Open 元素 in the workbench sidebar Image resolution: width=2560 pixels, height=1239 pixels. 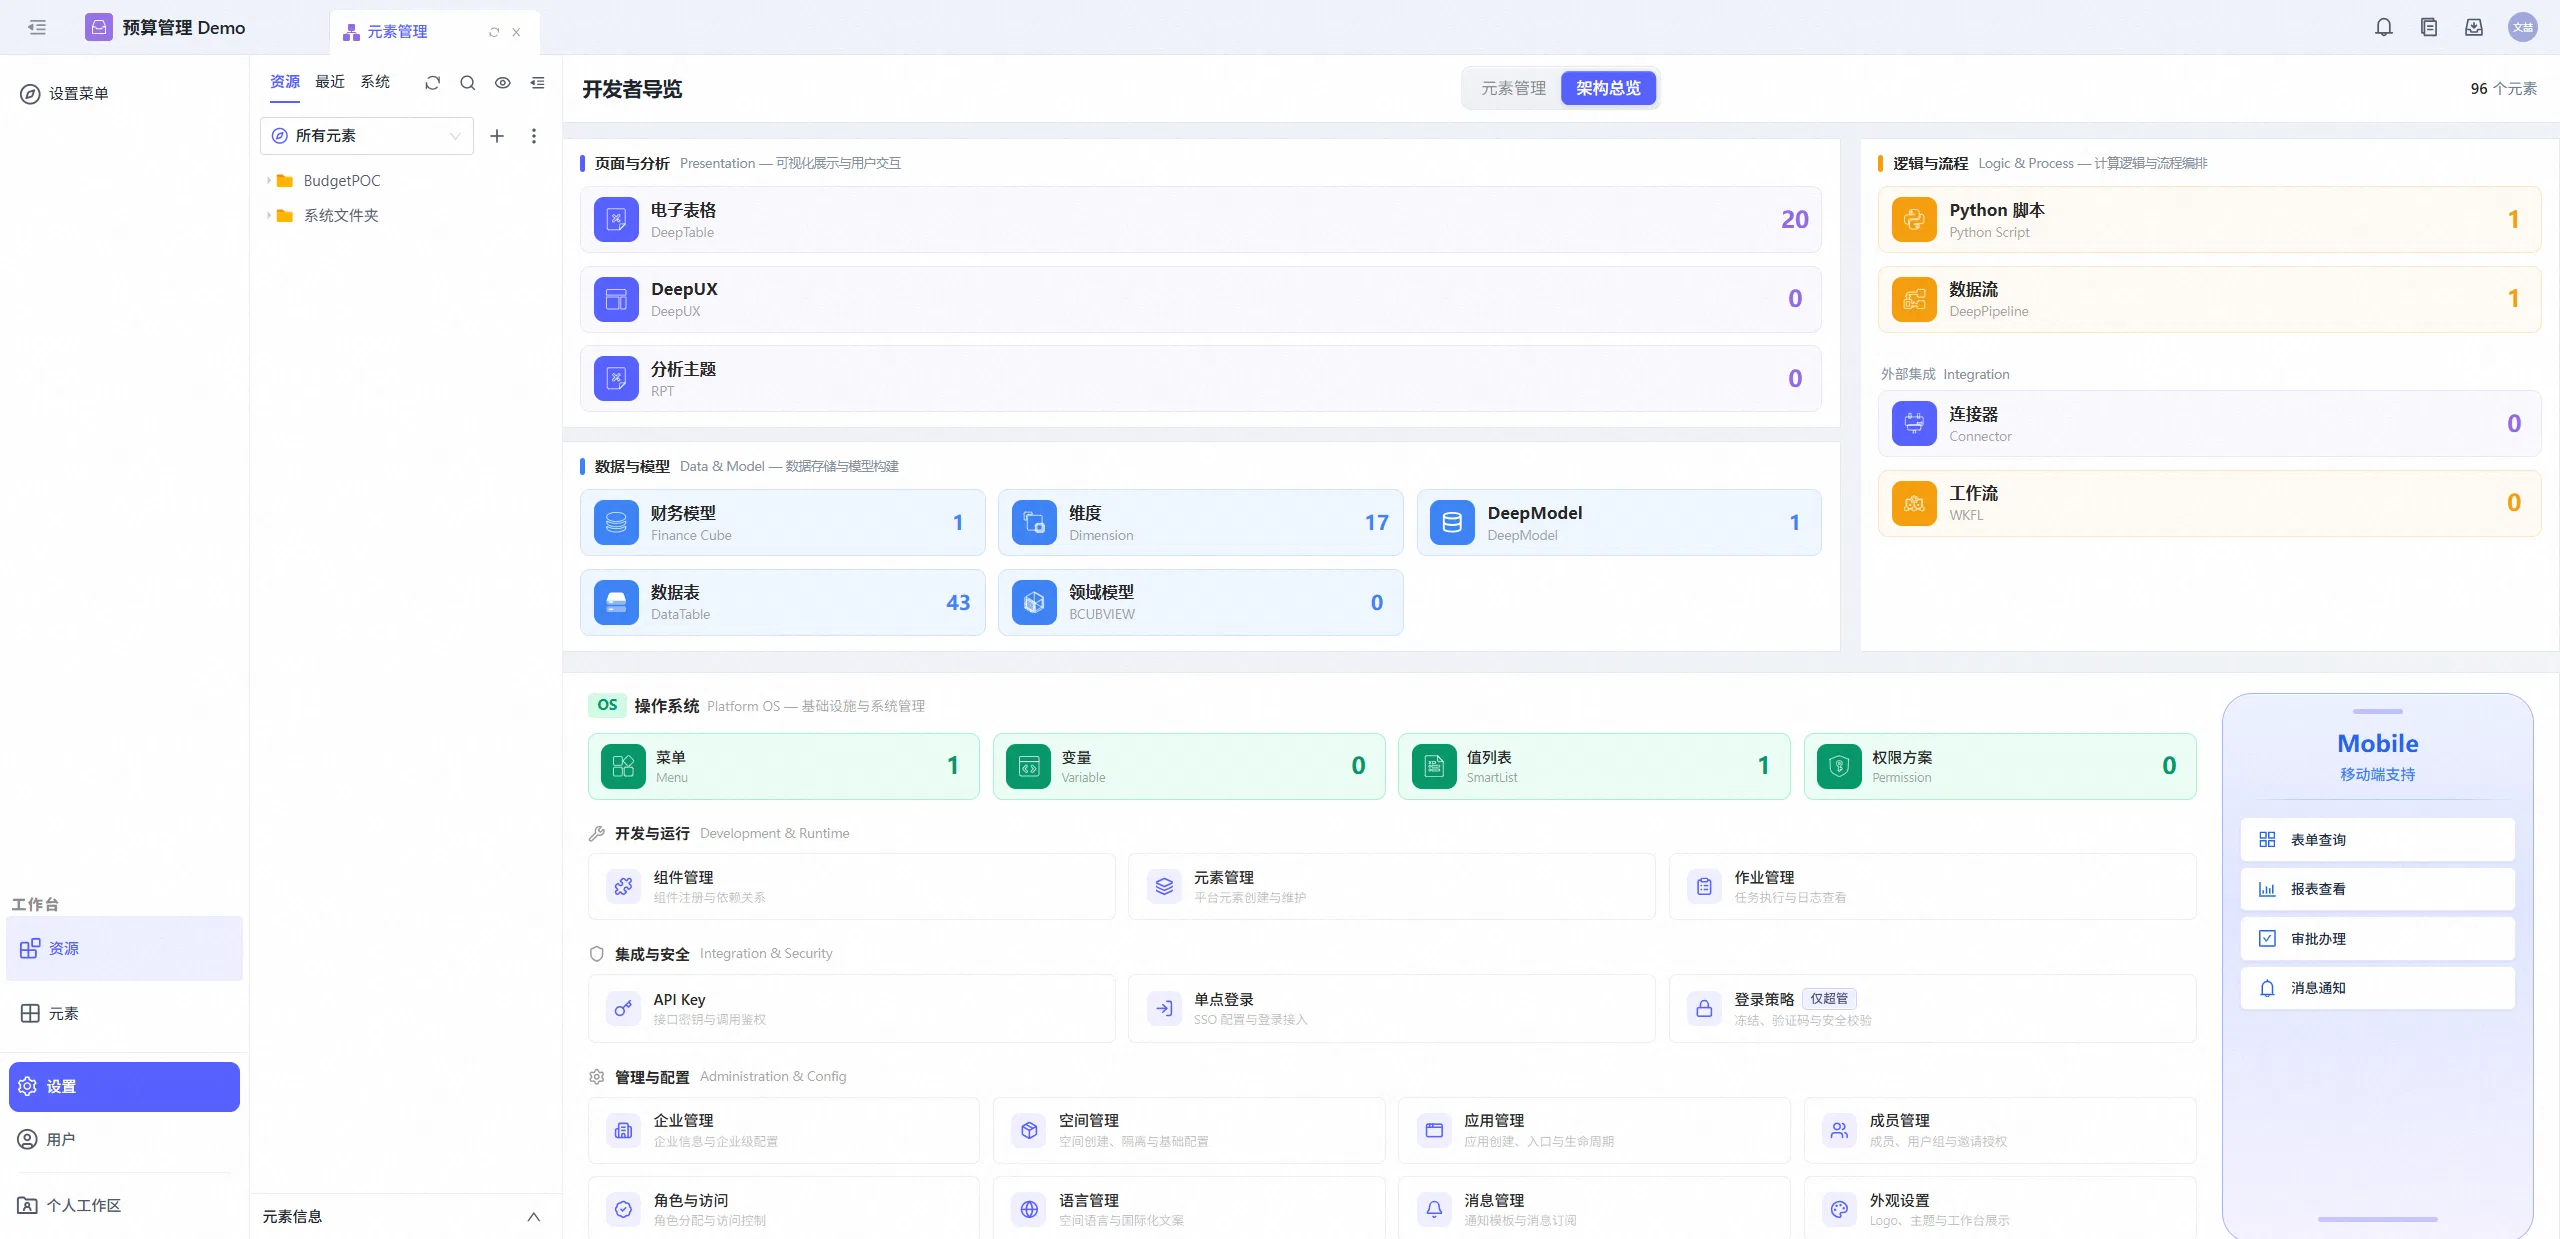pos(124,1014)
